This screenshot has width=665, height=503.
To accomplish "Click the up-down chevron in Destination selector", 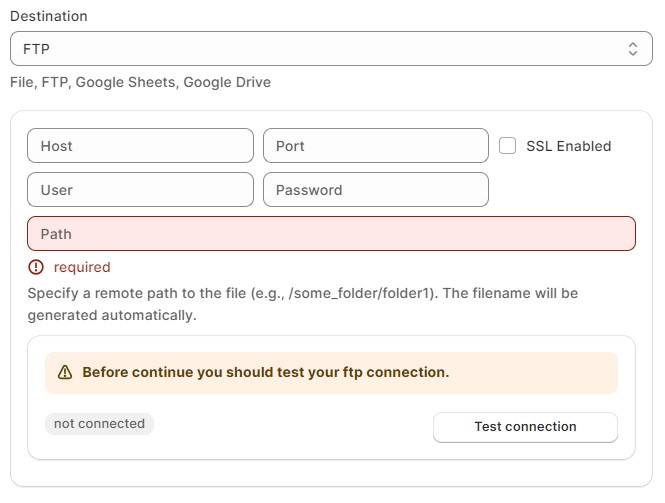I will (632, 48).
